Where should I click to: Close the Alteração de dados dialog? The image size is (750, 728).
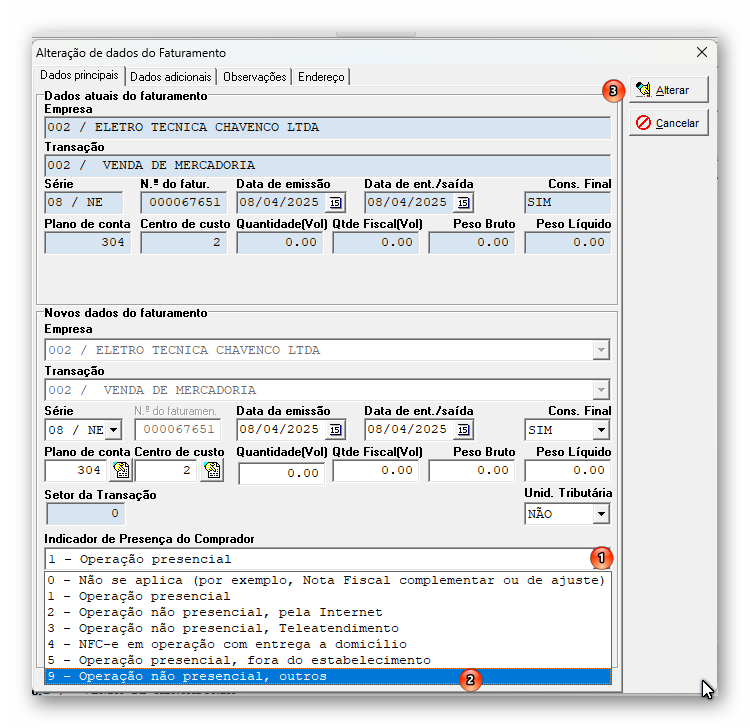pyautogui.click(x=702, y=52)
